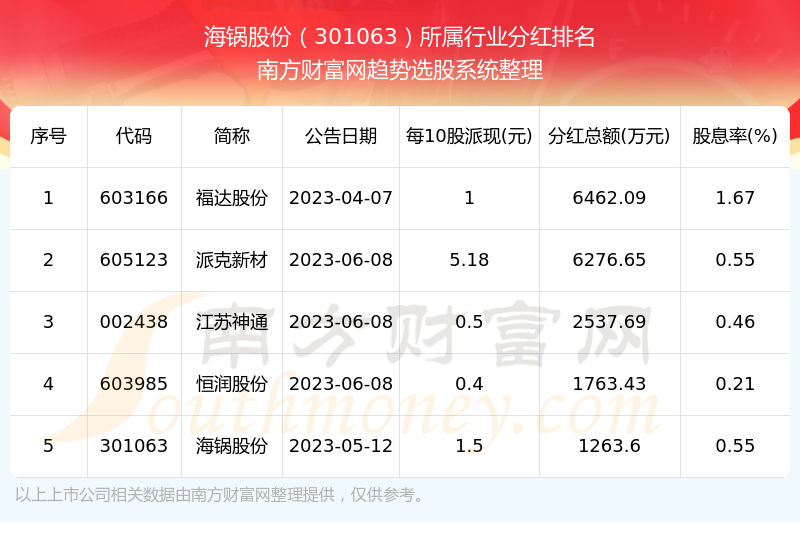800x544 pixels.
Task: Click the 代码 column header
Action: [x=134, y=136]
